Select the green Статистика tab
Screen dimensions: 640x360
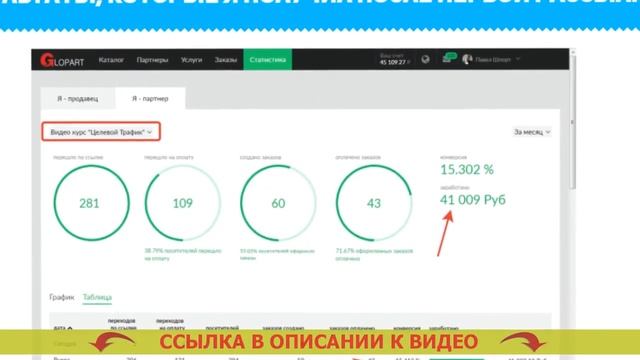pyautogui.click(x=268, y=60)
